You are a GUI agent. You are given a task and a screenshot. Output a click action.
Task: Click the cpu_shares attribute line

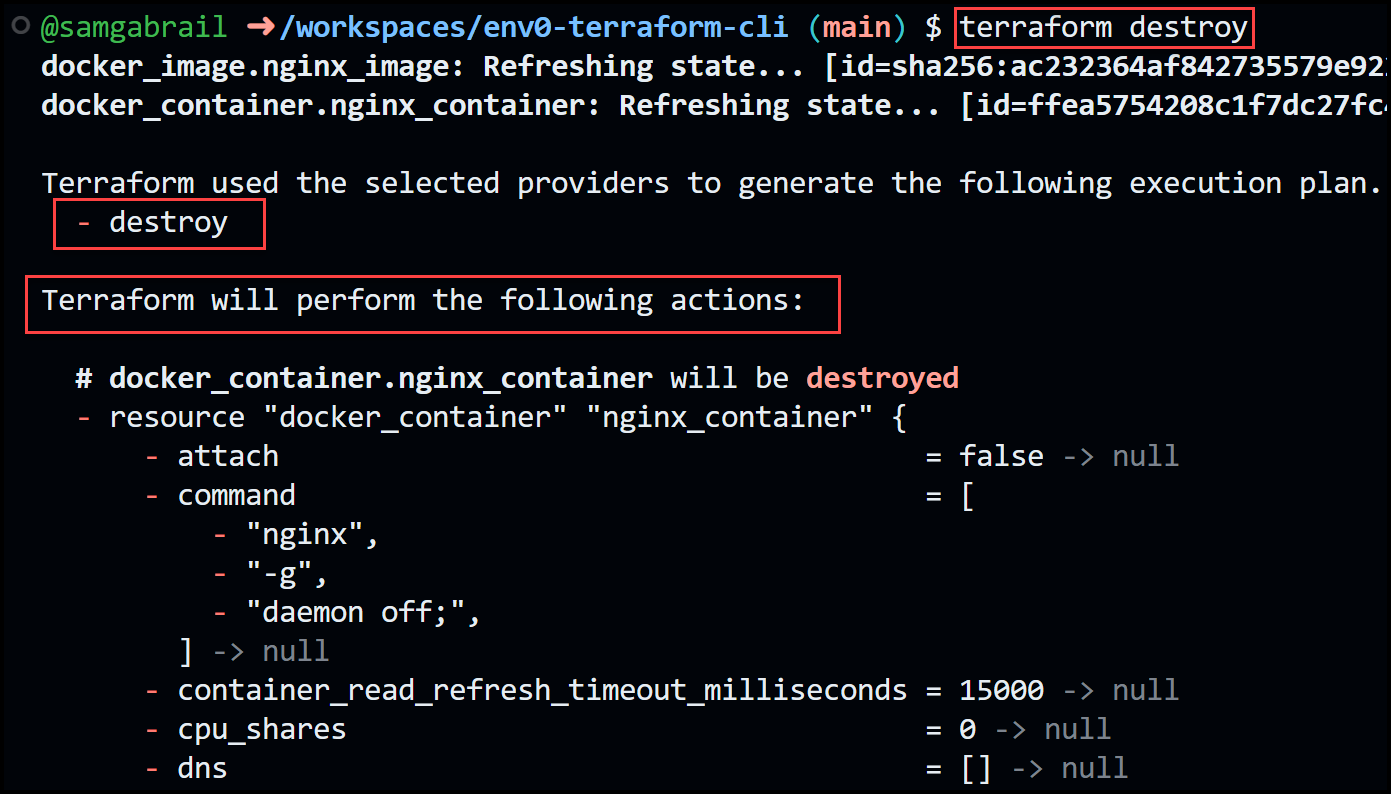pyautogui.click(x=628, y=729)
